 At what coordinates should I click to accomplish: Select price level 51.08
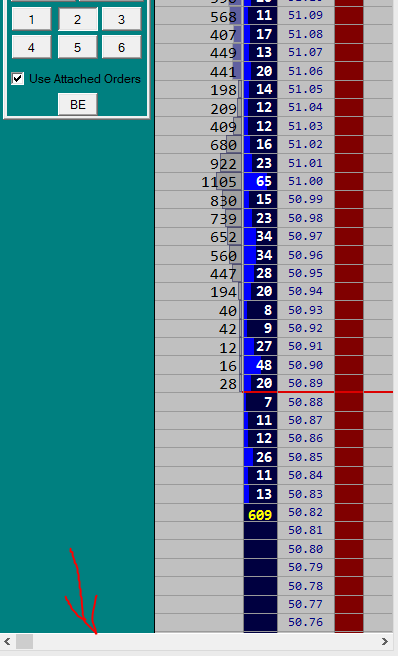pyautogui.click(x=306, y=34)
